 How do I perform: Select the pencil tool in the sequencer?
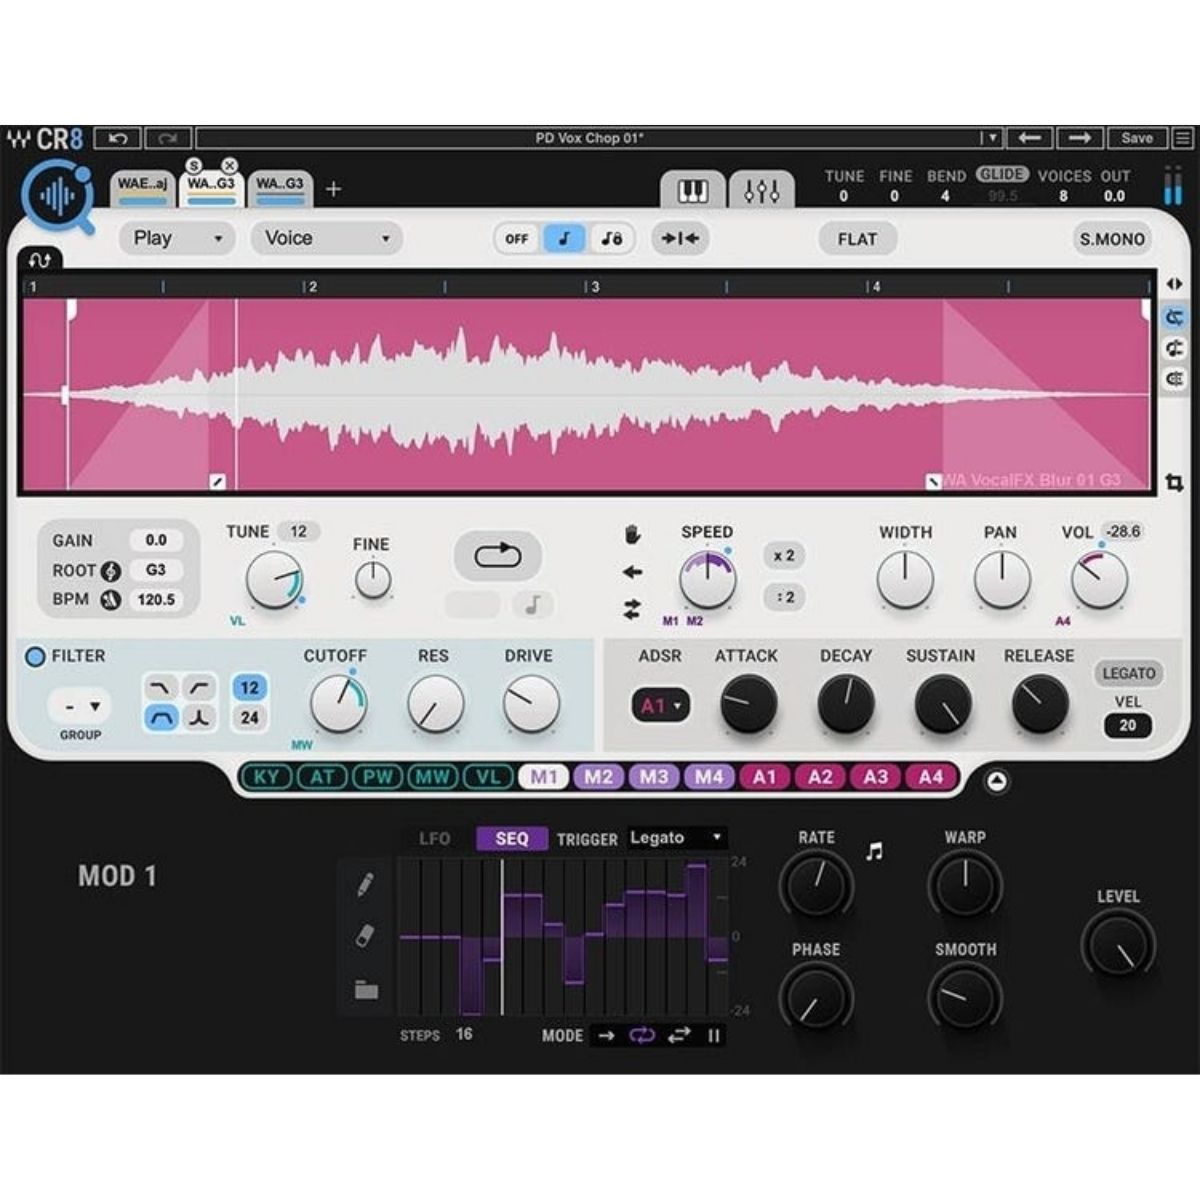pos(366,884)
